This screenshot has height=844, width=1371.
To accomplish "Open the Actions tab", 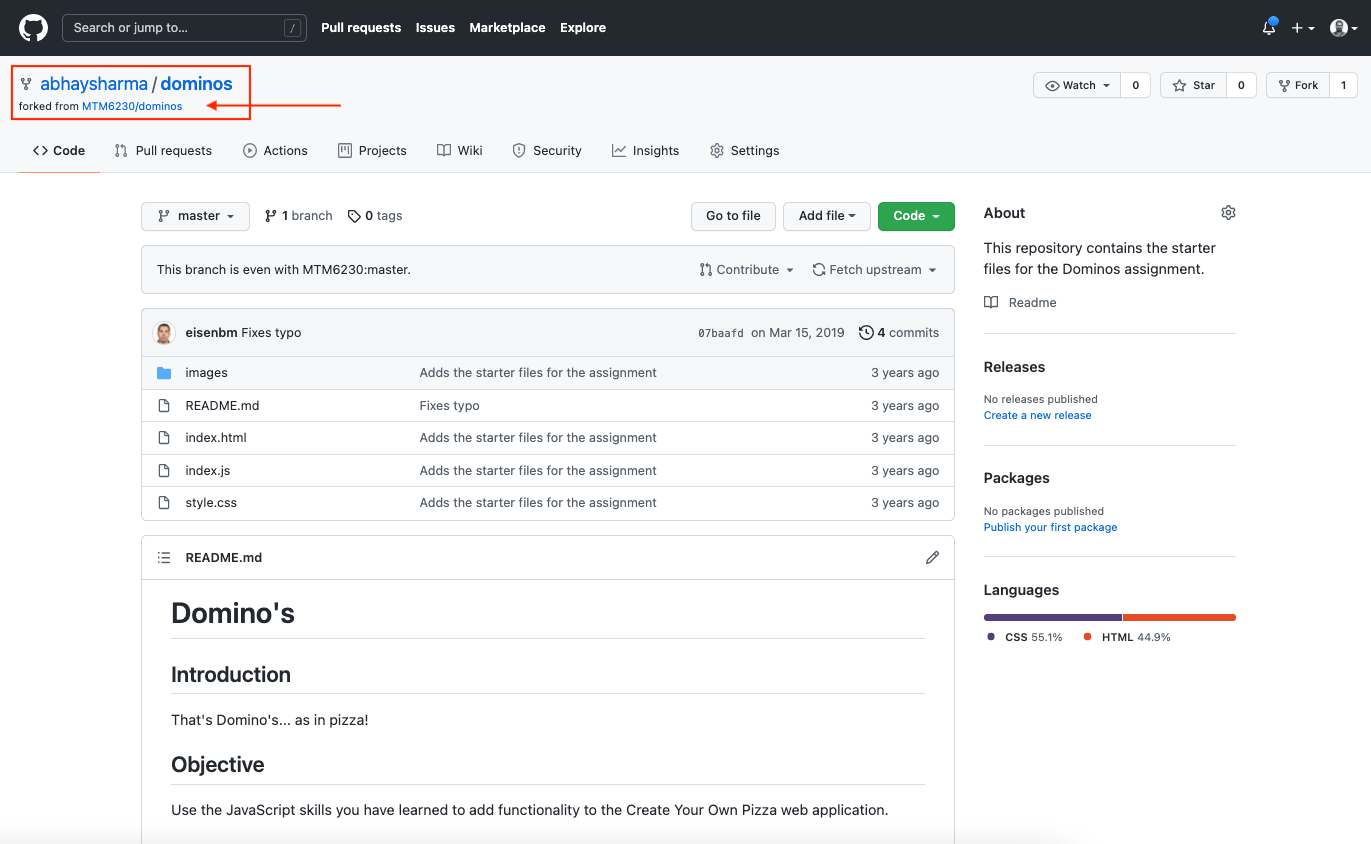I will 275,151.
